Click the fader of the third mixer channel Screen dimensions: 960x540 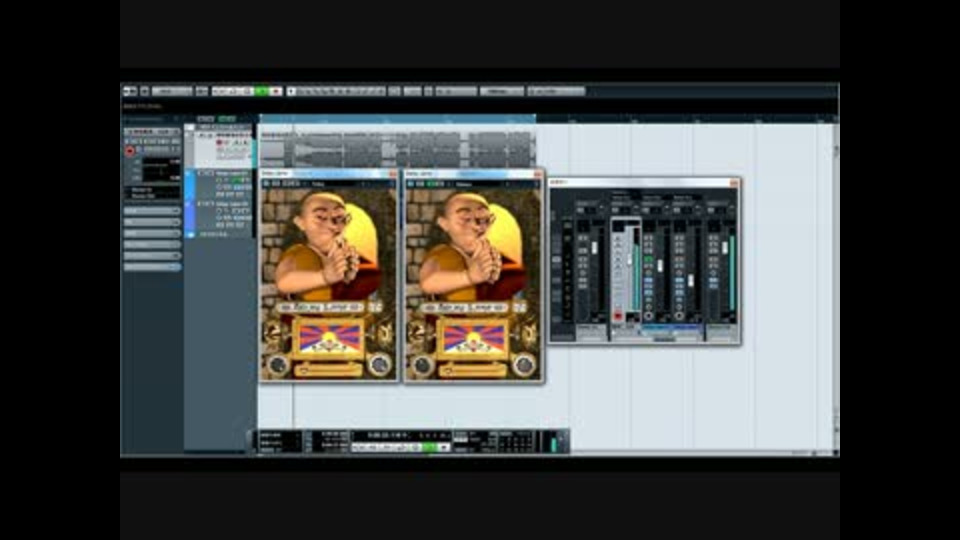[x=660, y=266]
